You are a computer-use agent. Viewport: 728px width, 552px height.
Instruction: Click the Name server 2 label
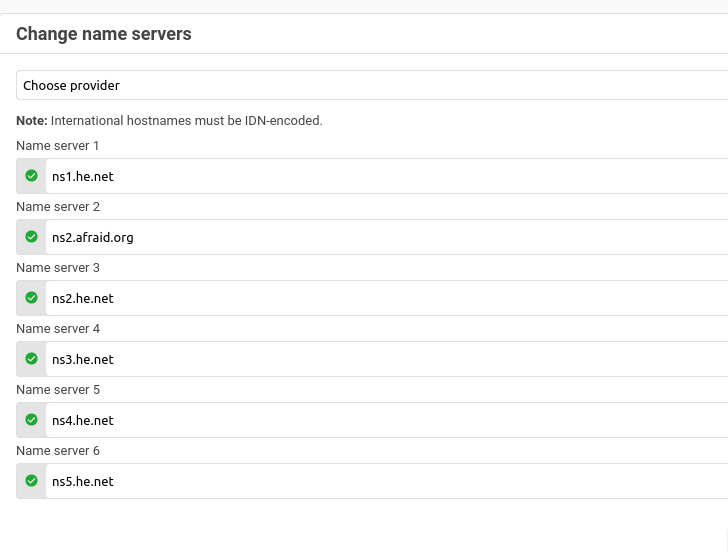click(58, 207)
